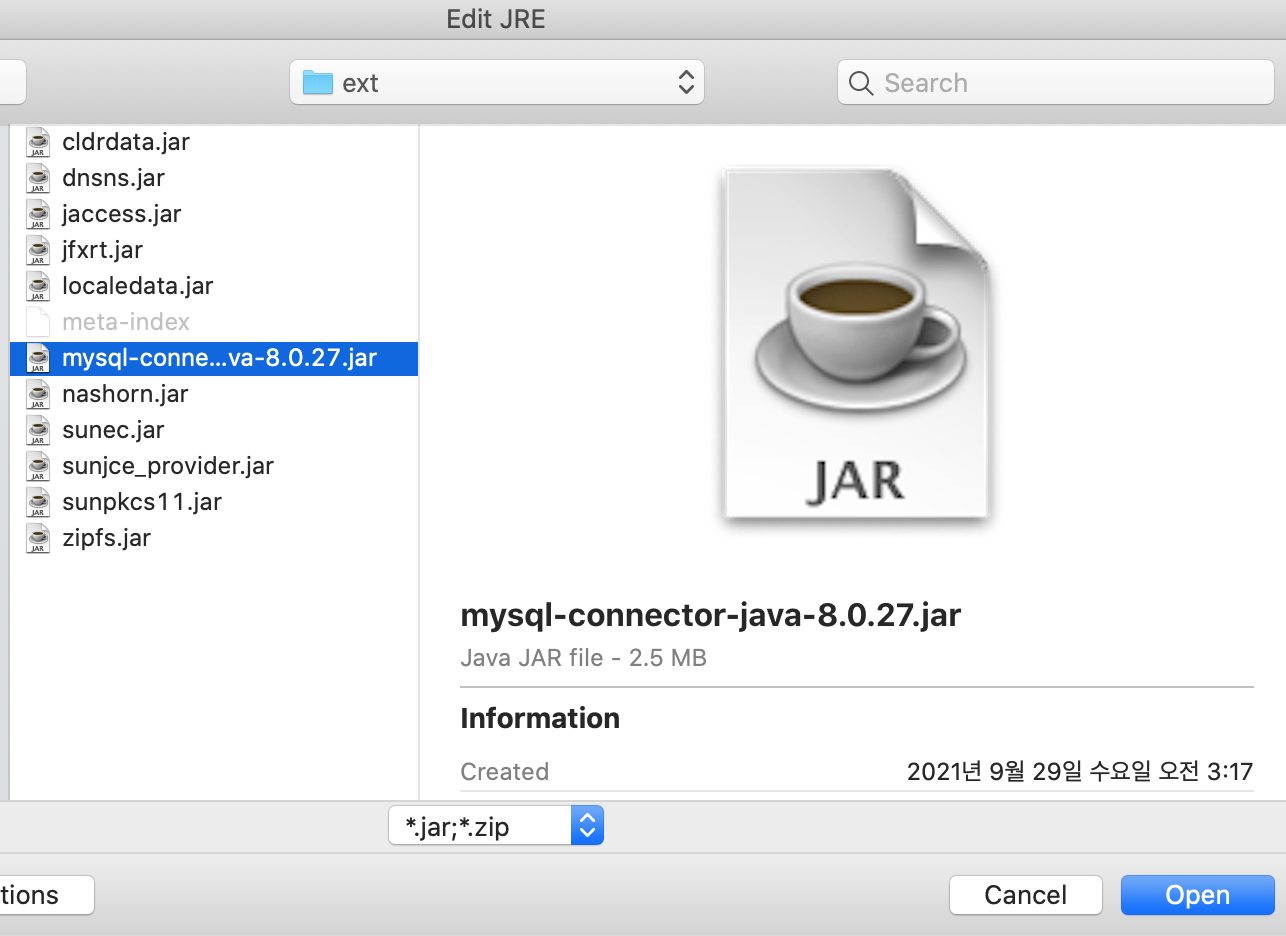Click the created date 2021년 9월 29일 value
The height and width of the screenshot is (936, 1286).
[x=1080, y=772]
